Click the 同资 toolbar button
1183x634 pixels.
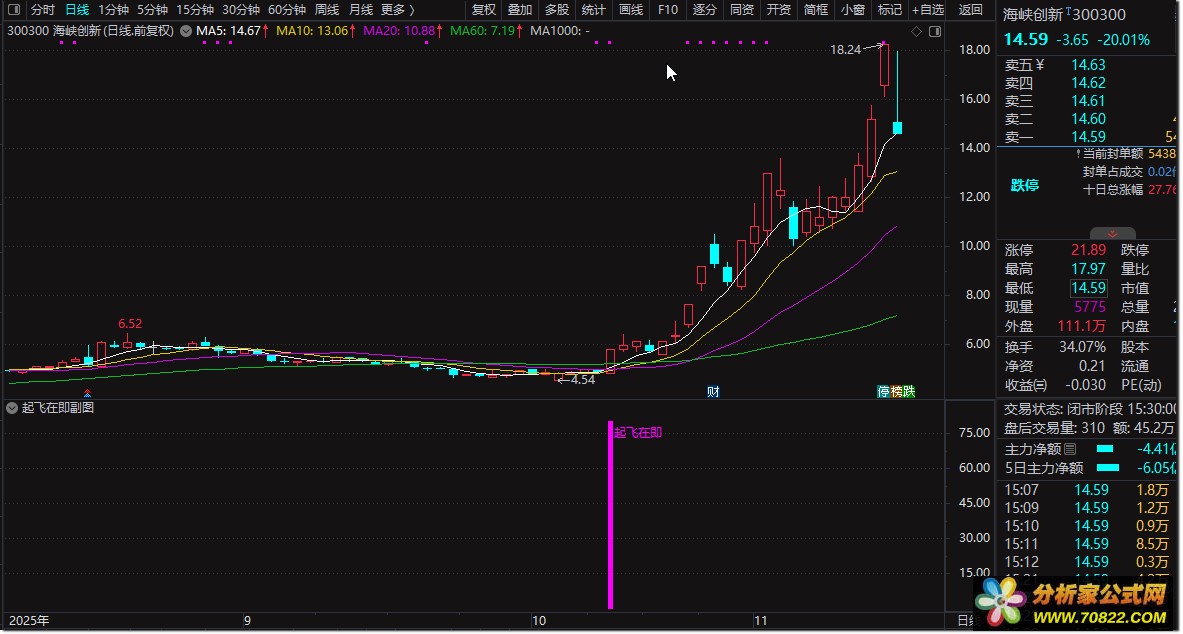pyautogui.click(x=742, y=10)
